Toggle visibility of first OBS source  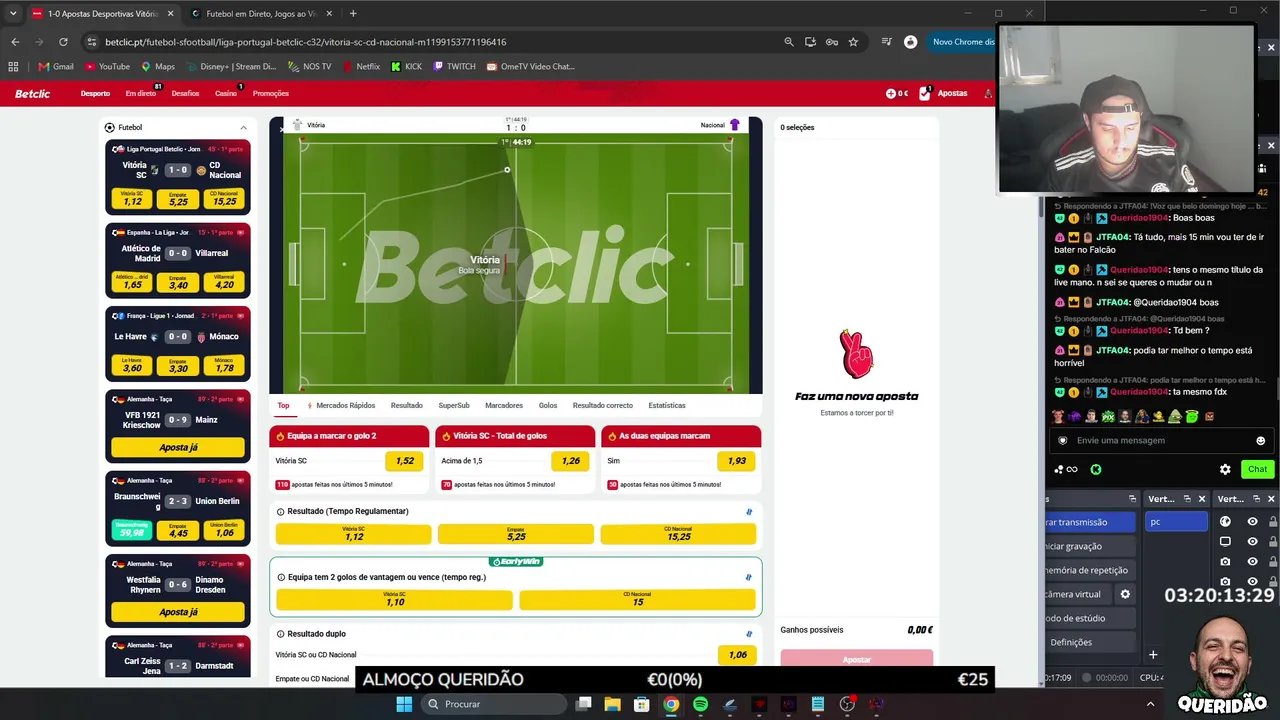pyautogui.click(x=1252, y=522)
